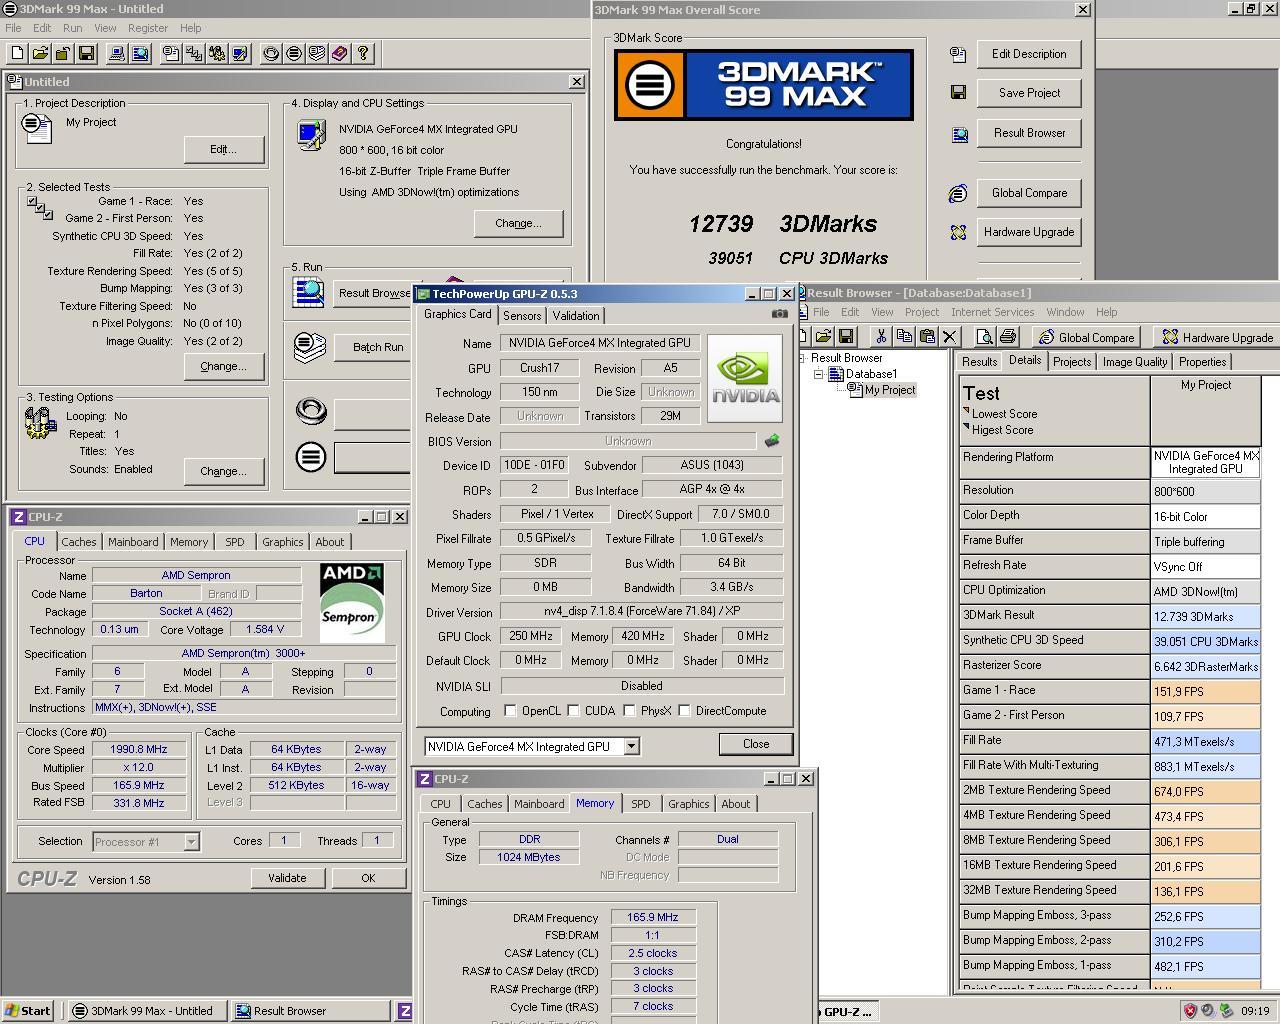Click the Print Preview icon in Result Browser toolbar
Screen dimensions: 1280x1024
click(x=984, y=337)
